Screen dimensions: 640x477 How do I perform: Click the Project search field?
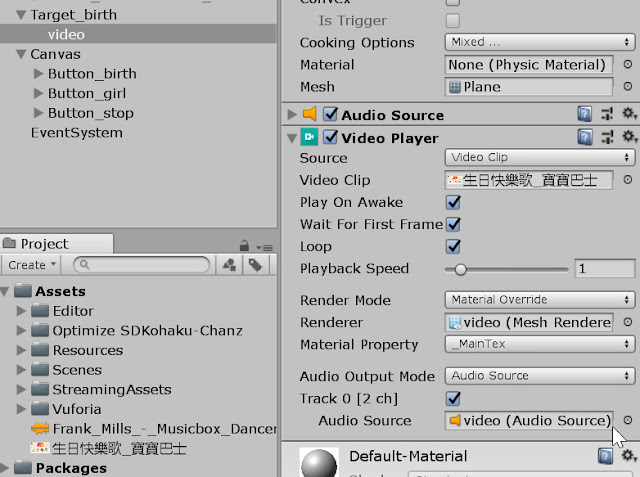coord(142,265)
